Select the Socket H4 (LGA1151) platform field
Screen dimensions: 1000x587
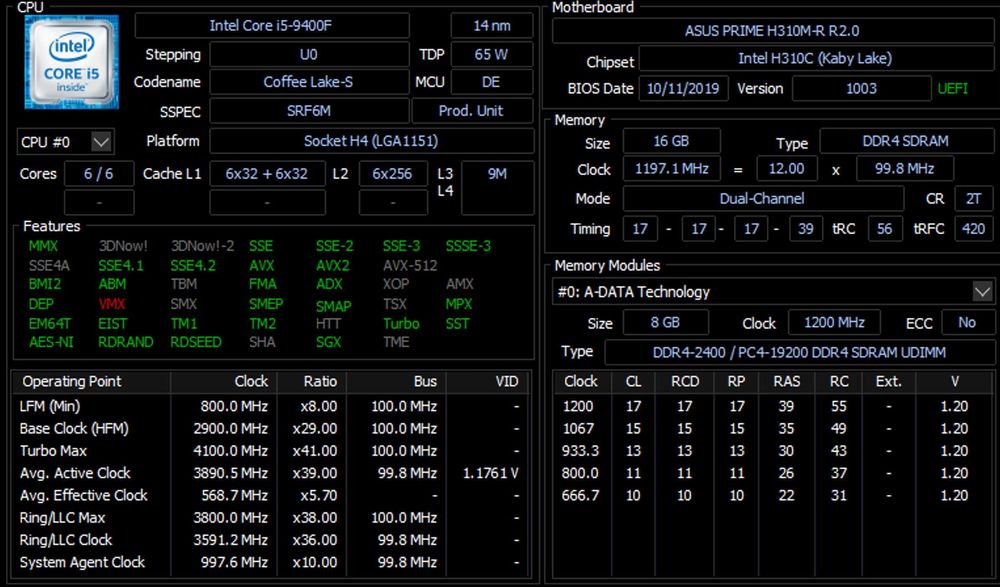coord(372,141)
